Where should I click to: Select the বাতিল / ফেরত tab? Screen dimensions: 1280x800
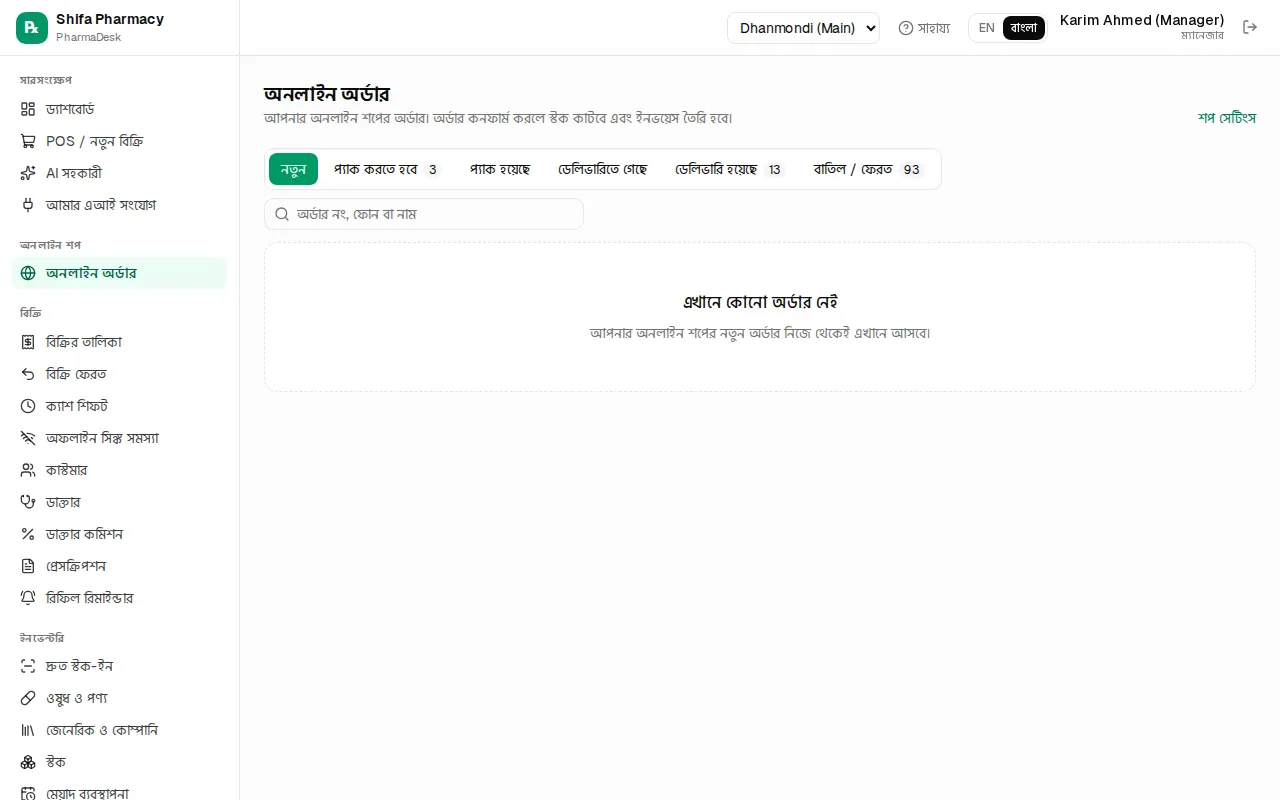point(869,169)
